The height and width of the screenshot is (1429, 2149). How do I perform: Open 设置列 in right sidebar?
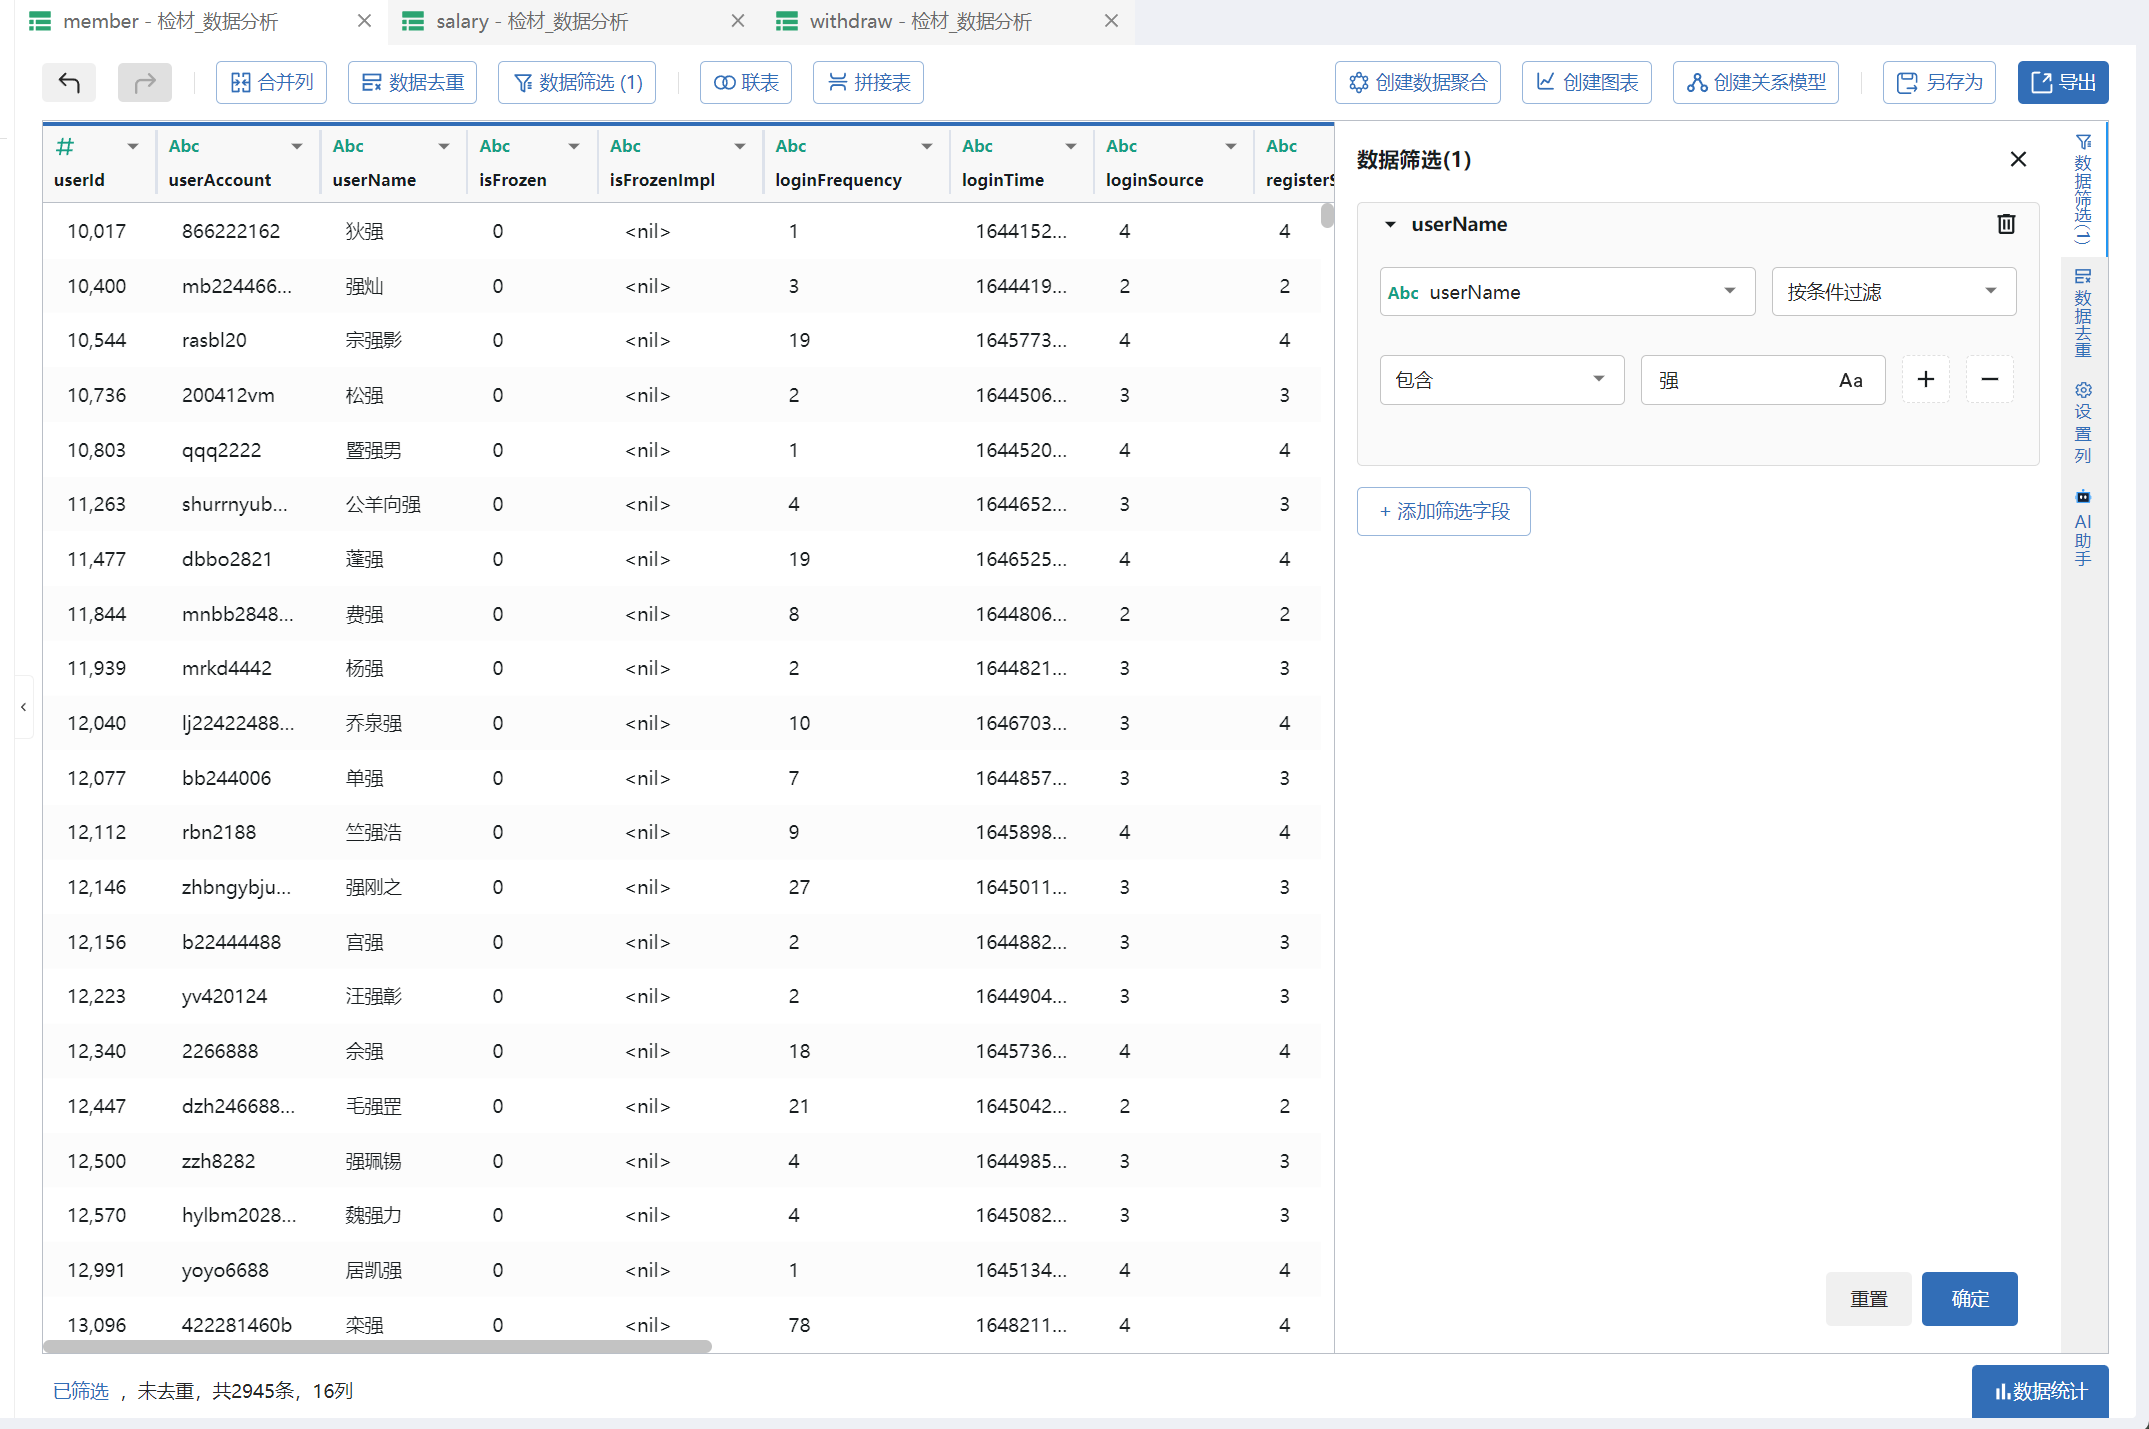[x=2083, y=422]
